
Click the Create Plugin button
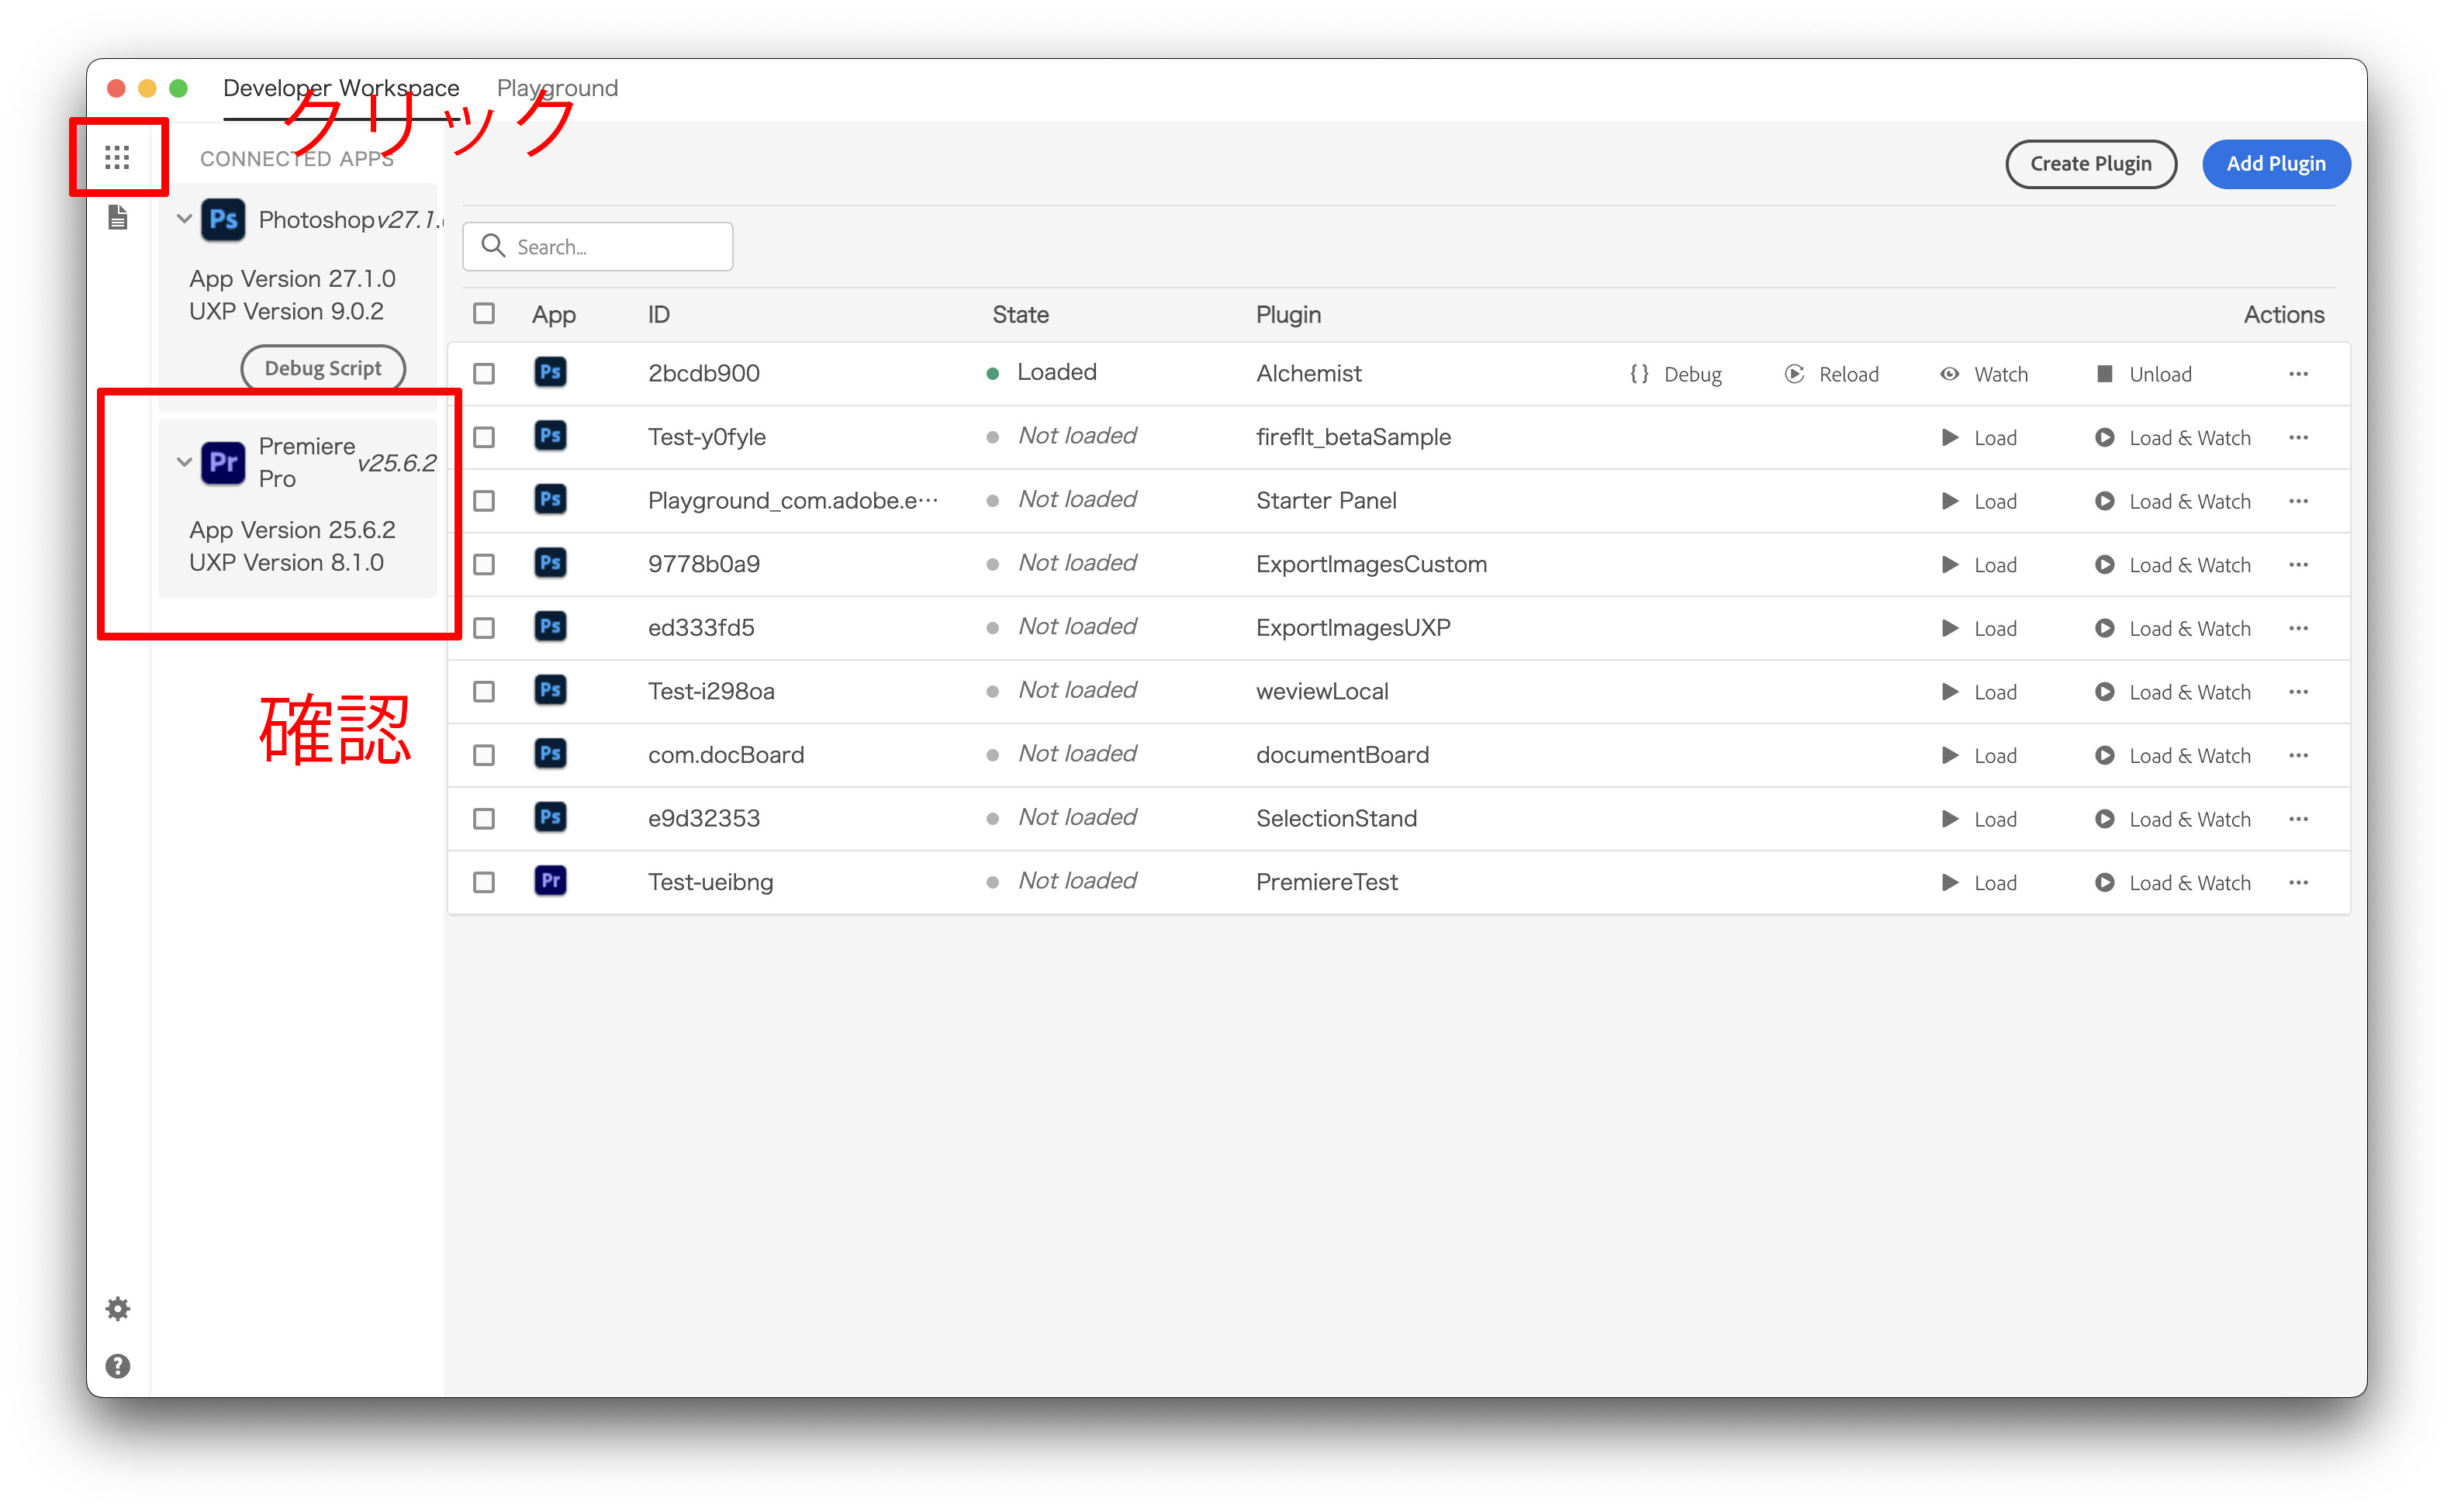(2090, 164)
